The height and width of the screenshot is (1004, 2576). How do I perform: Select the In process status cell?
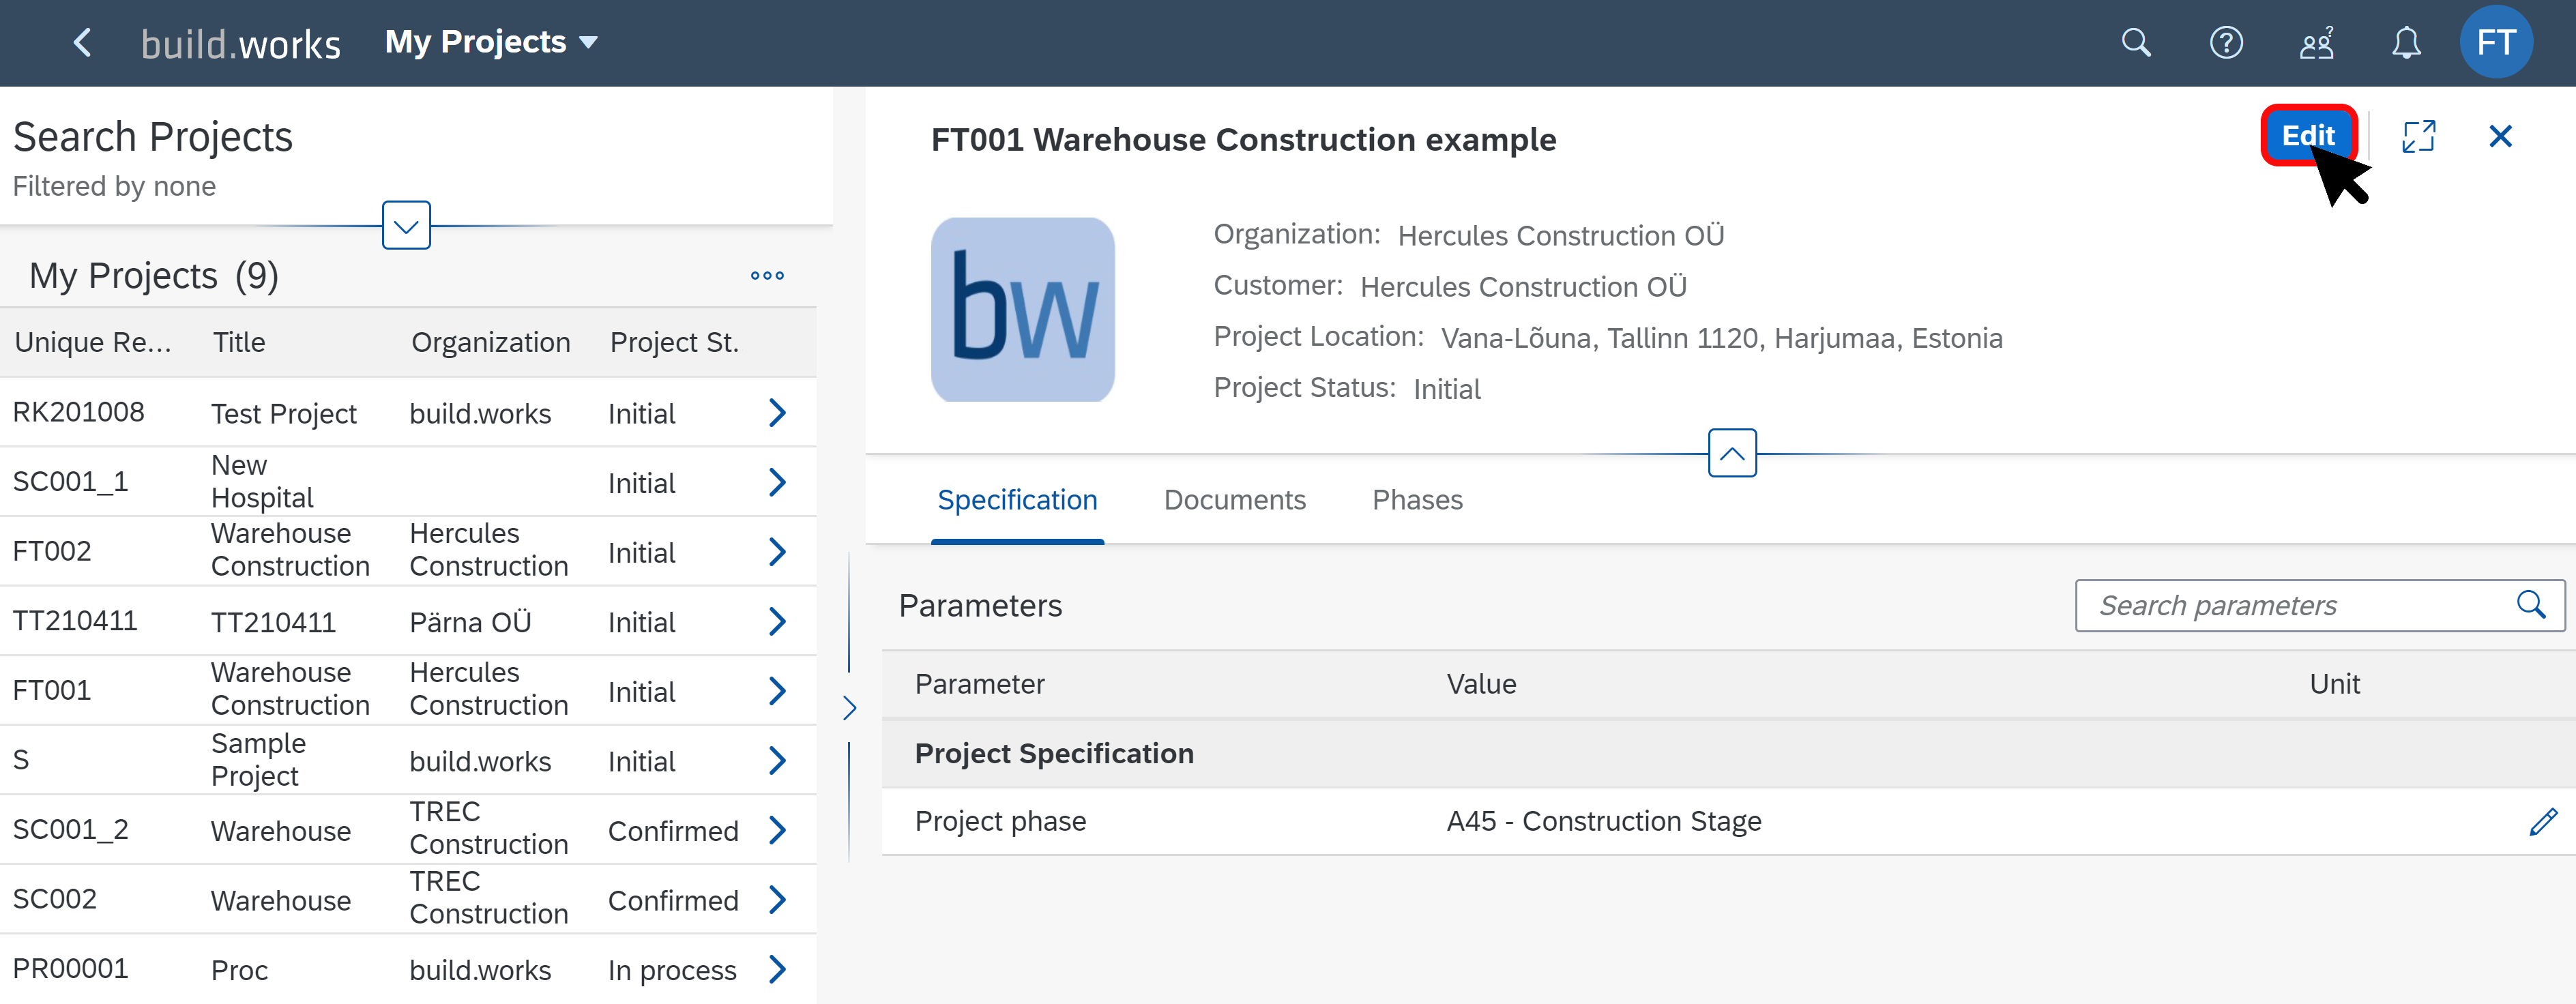[672, 970]
